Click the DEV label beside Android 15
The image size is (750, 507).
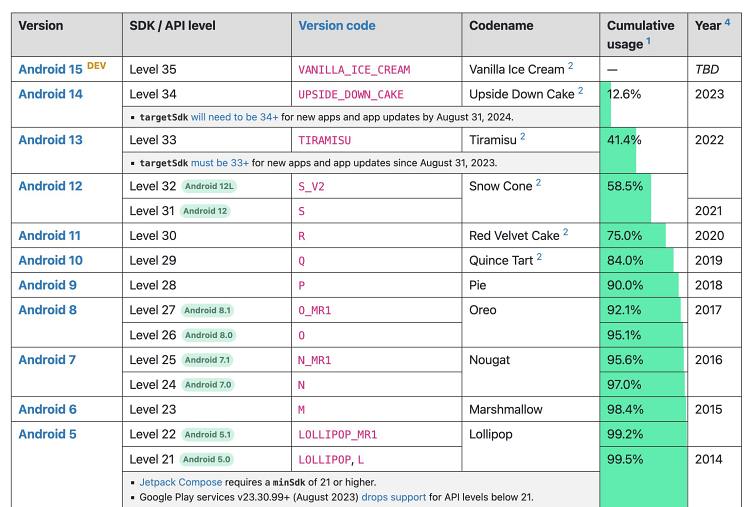pos(97,66)
